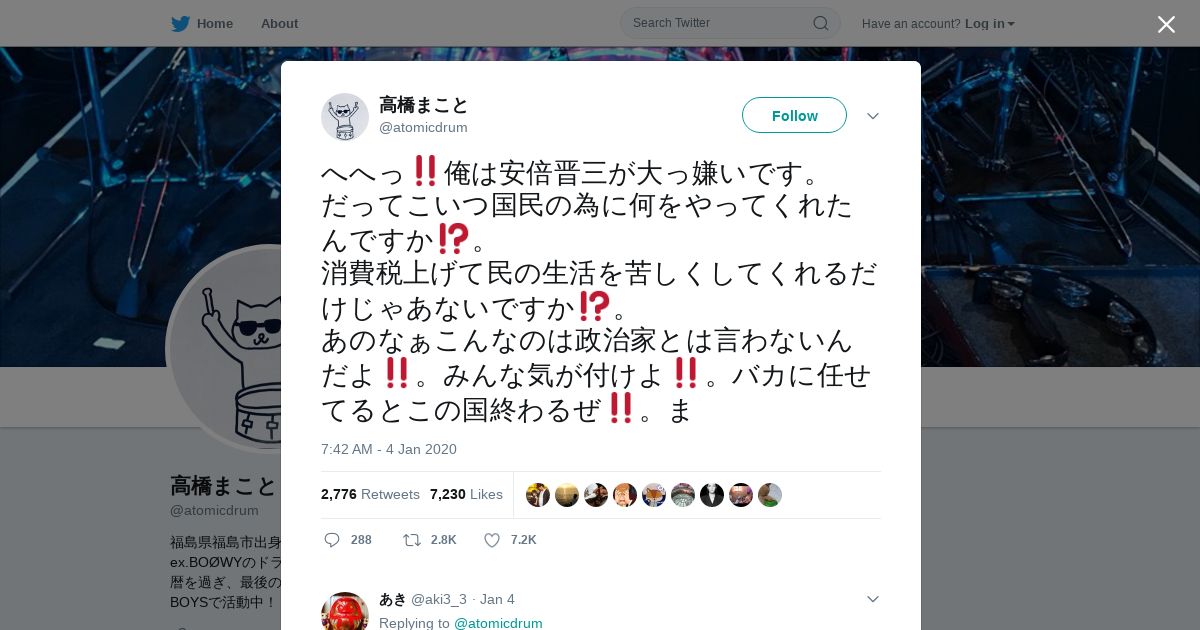Open the About menu item
Viewport: 1200px width, 630px height.
coord(279,23)
